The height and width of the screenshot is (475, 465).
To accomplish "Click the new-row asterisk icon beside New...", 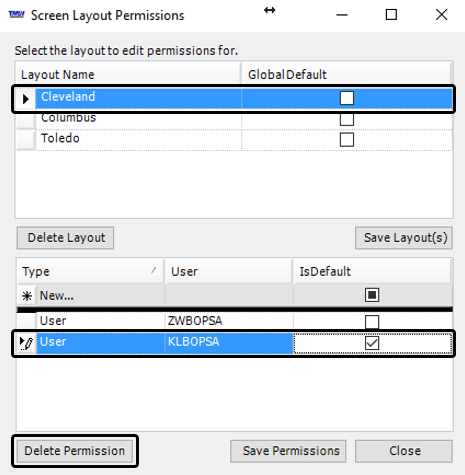I will coord(27,296).
